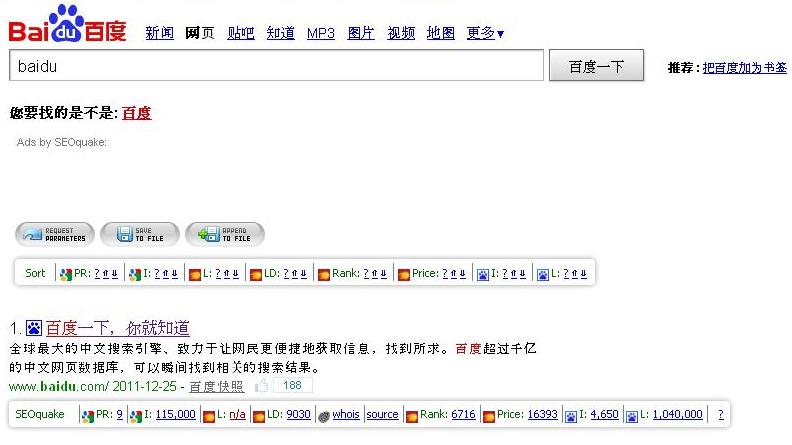Click the Save To File button
This screenshot has height=445, width=792.
(x=140, y=234)
